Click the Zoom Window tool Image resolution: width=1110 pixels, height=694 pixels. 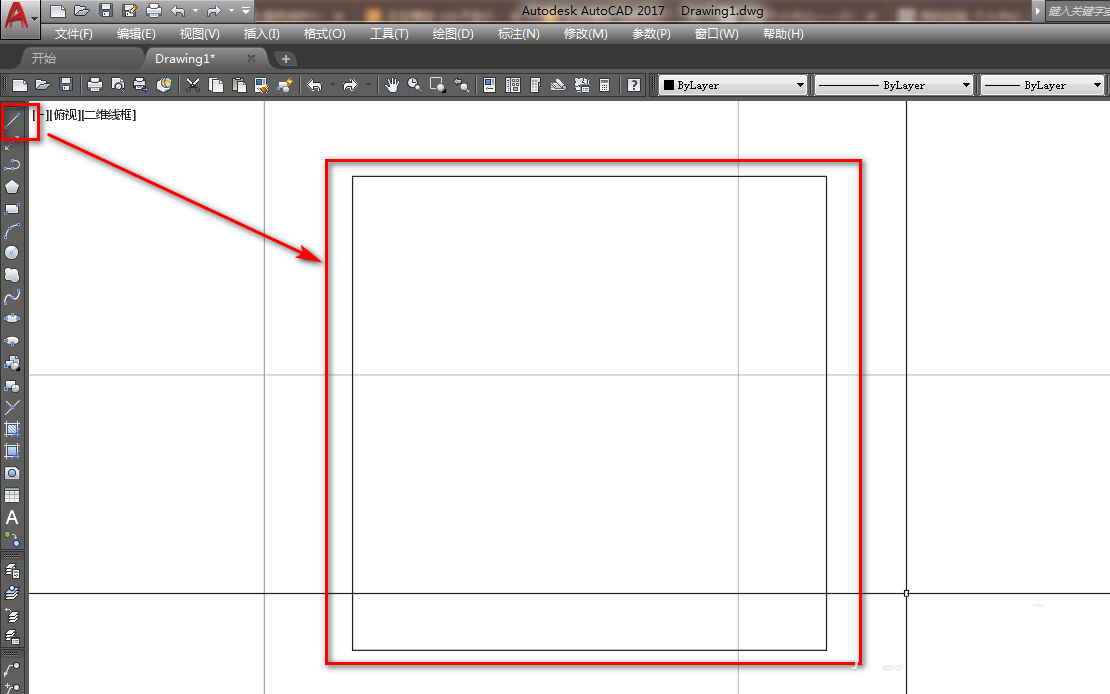tap(437, 85)
